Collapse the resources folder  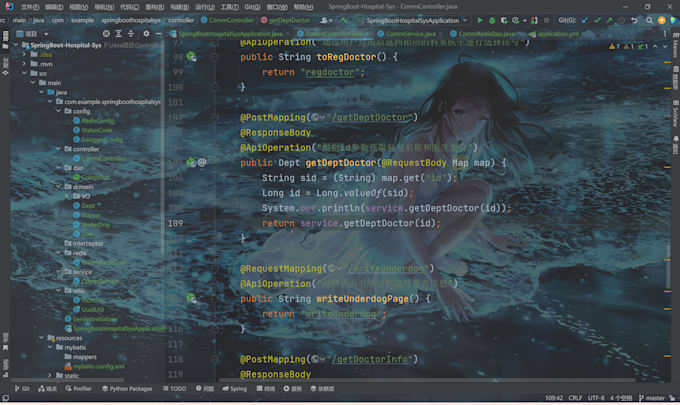[42, 338]
